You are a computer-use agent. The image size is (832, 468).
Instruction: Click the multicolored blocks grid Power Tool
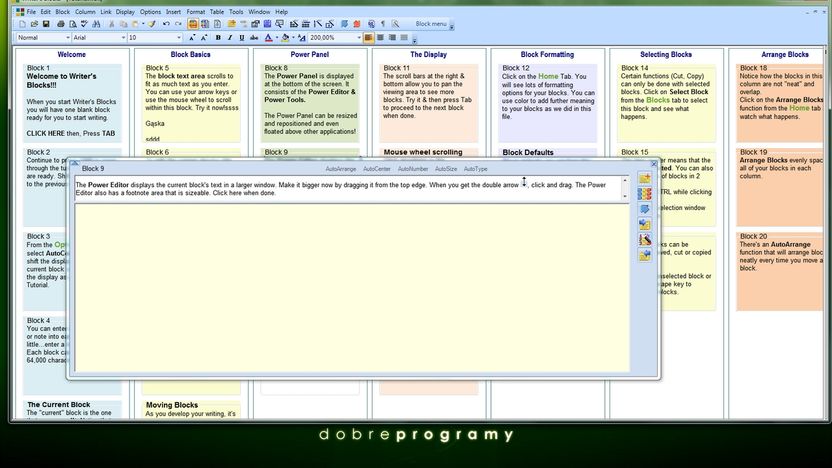click(645, 194)
